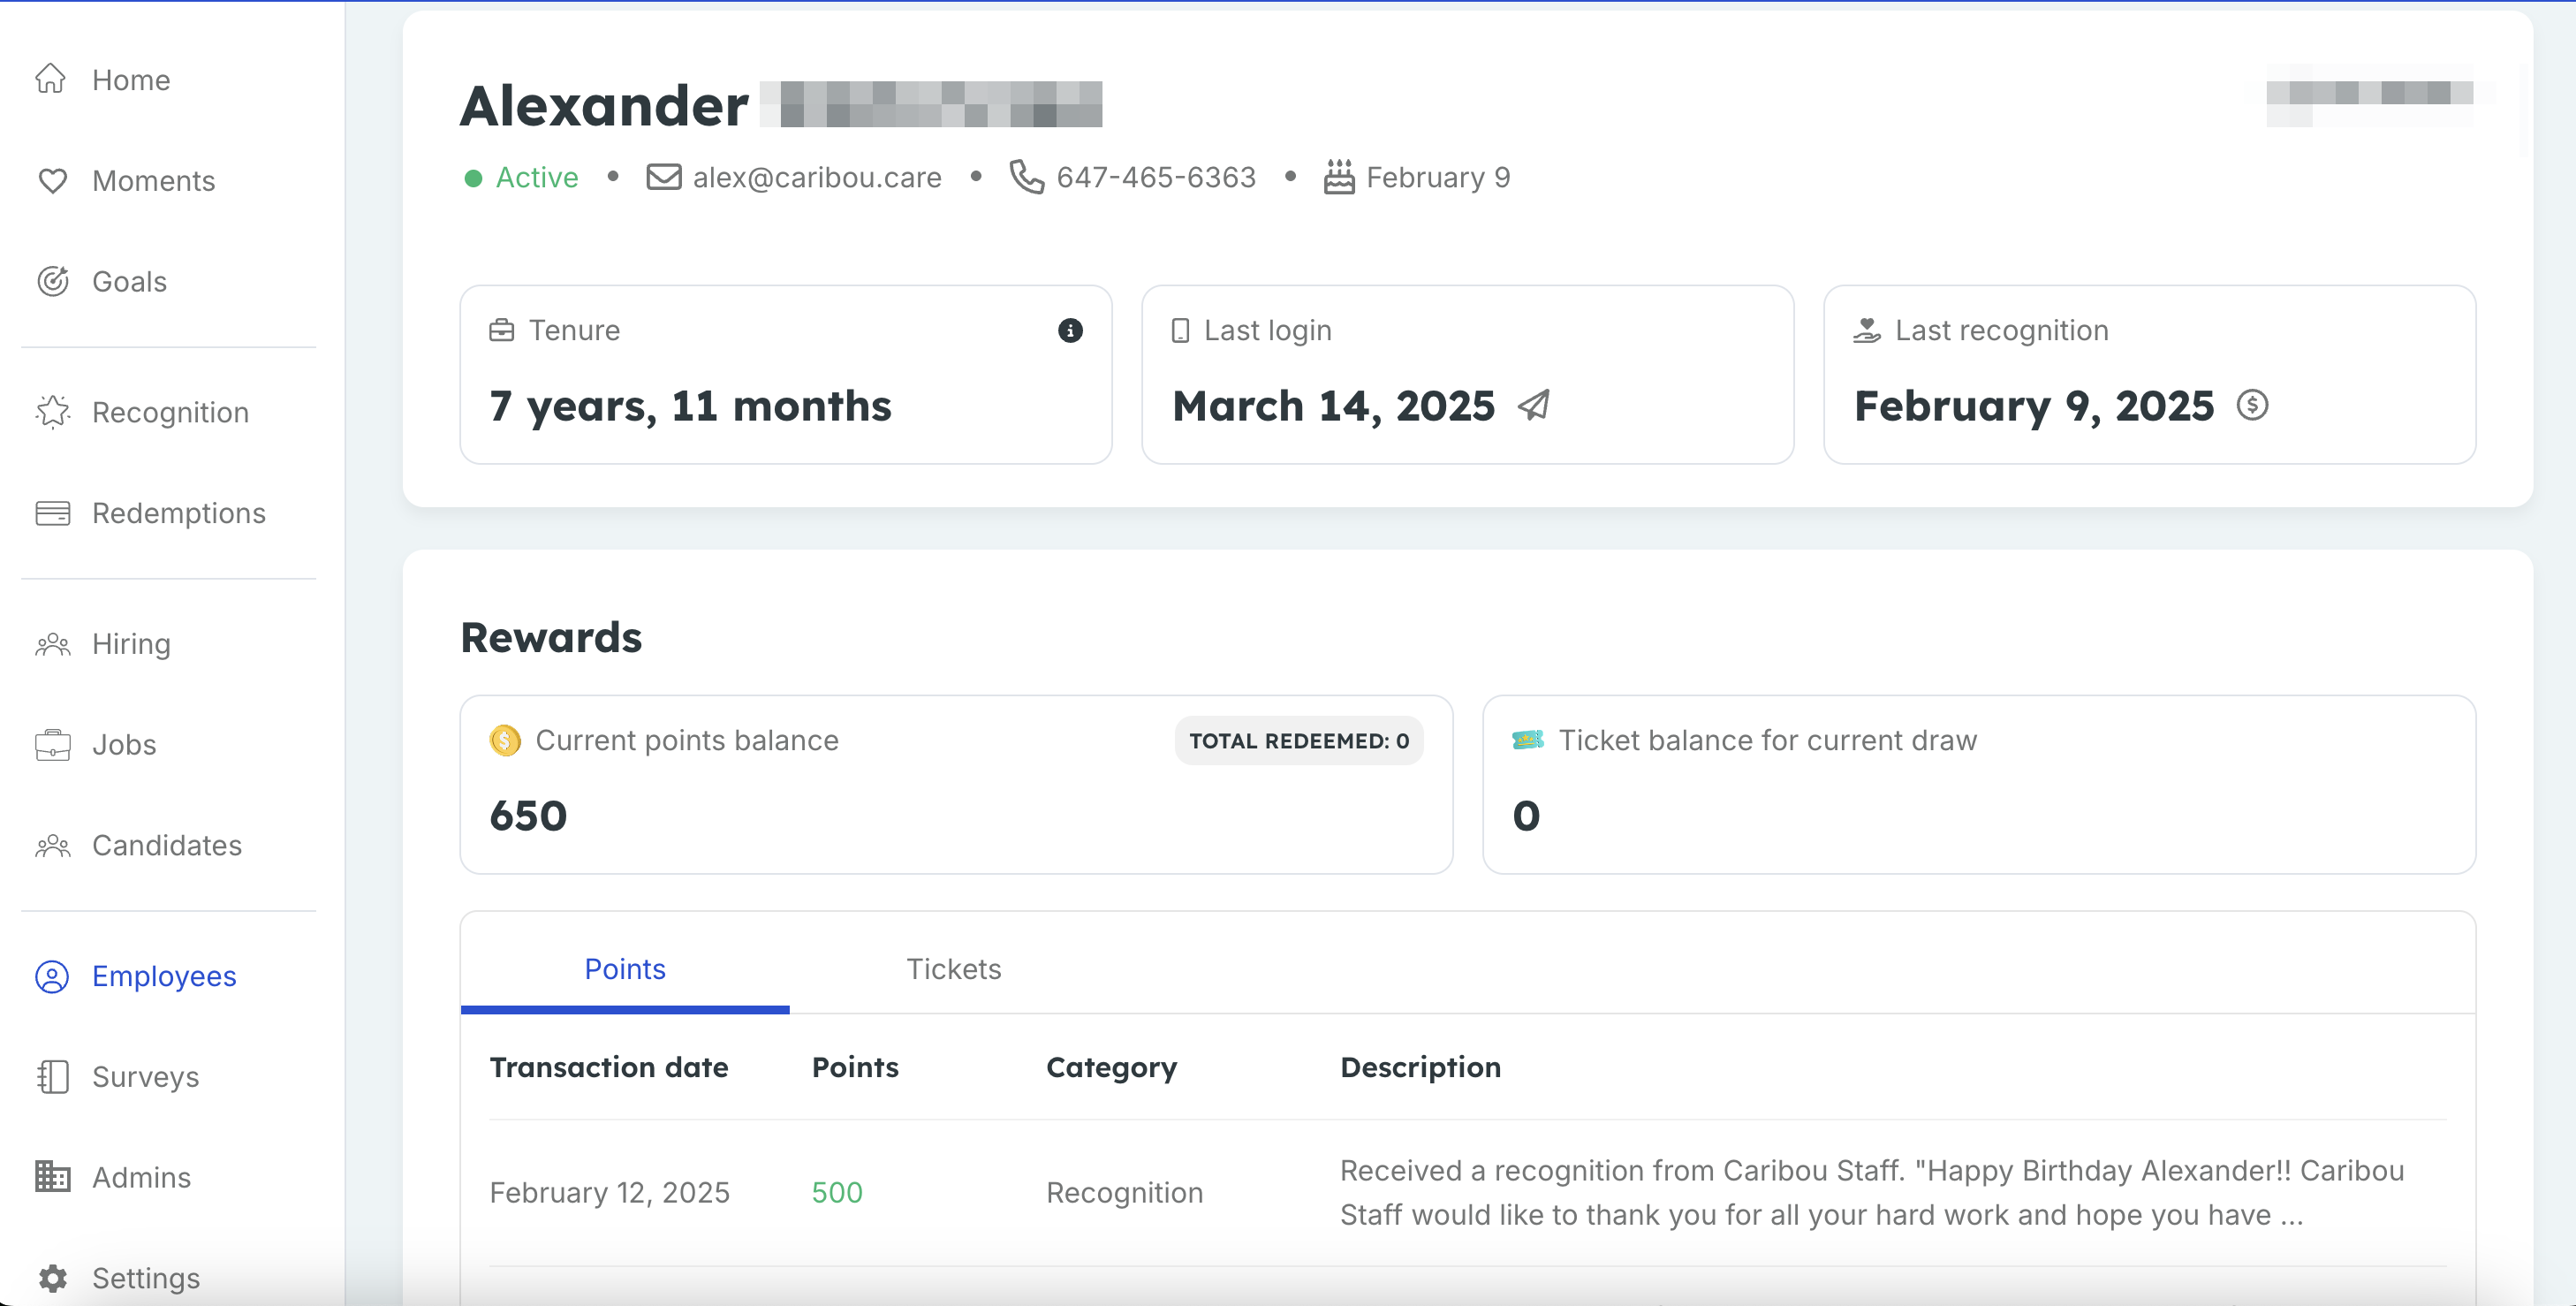Switch to the Points tab
The image size is (2576, 1306).
tap(625, 968)
